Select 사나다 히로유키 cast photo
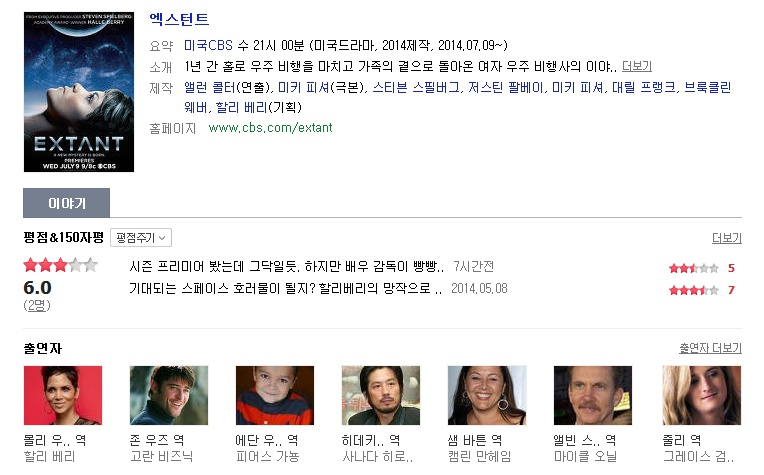Viewport: 764px width, 475px height. point(381,396)
